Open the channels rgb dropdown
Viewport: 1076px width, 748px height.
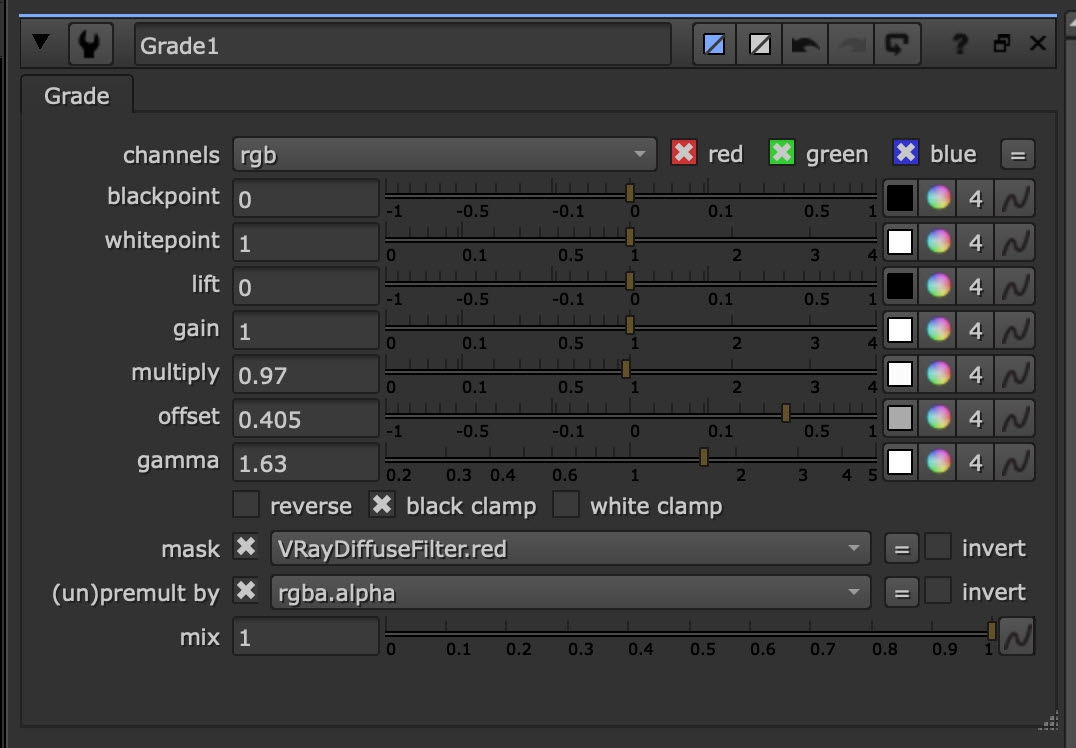444,155
